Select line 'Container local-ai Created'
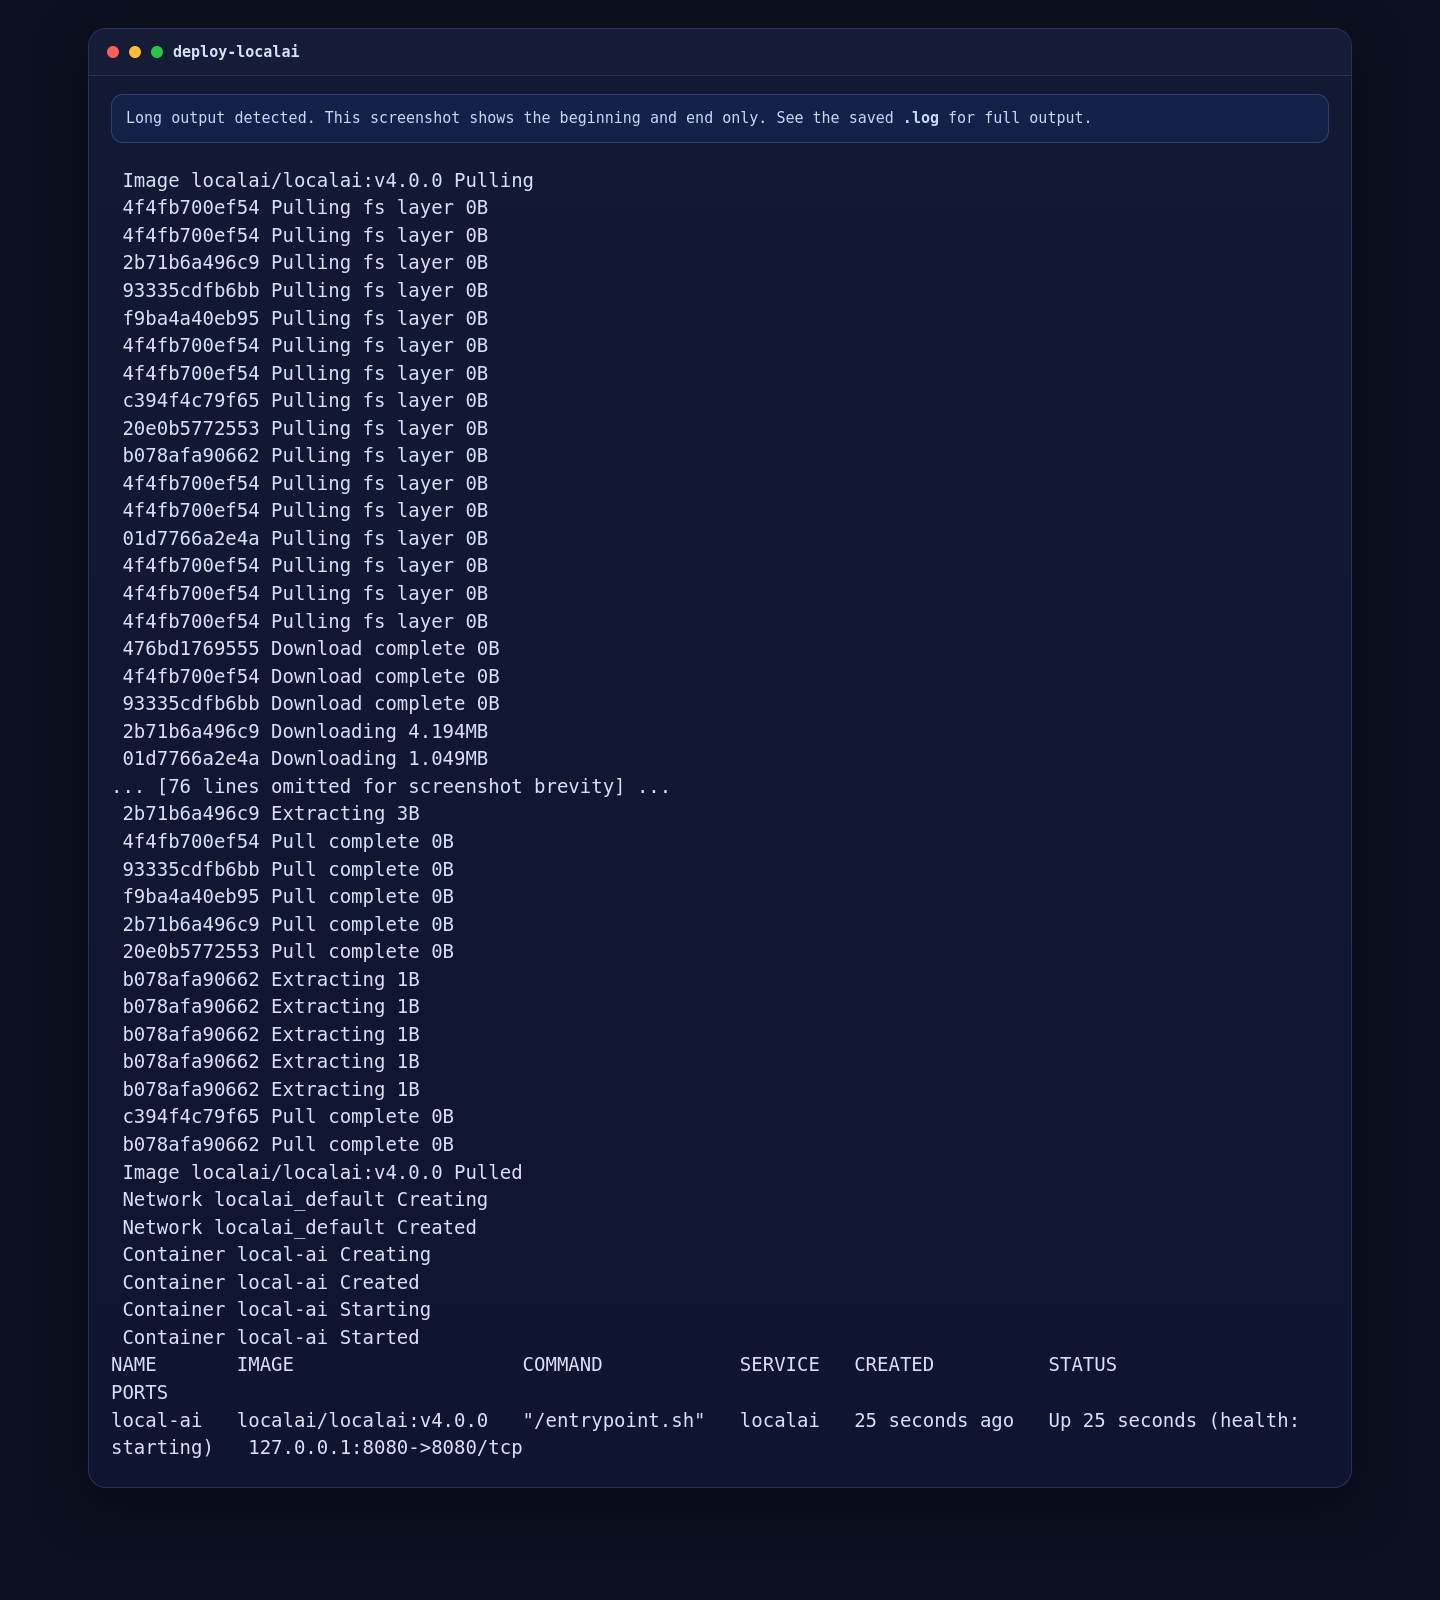The image size is (1440, 1600). click(x=271, y=1283)
